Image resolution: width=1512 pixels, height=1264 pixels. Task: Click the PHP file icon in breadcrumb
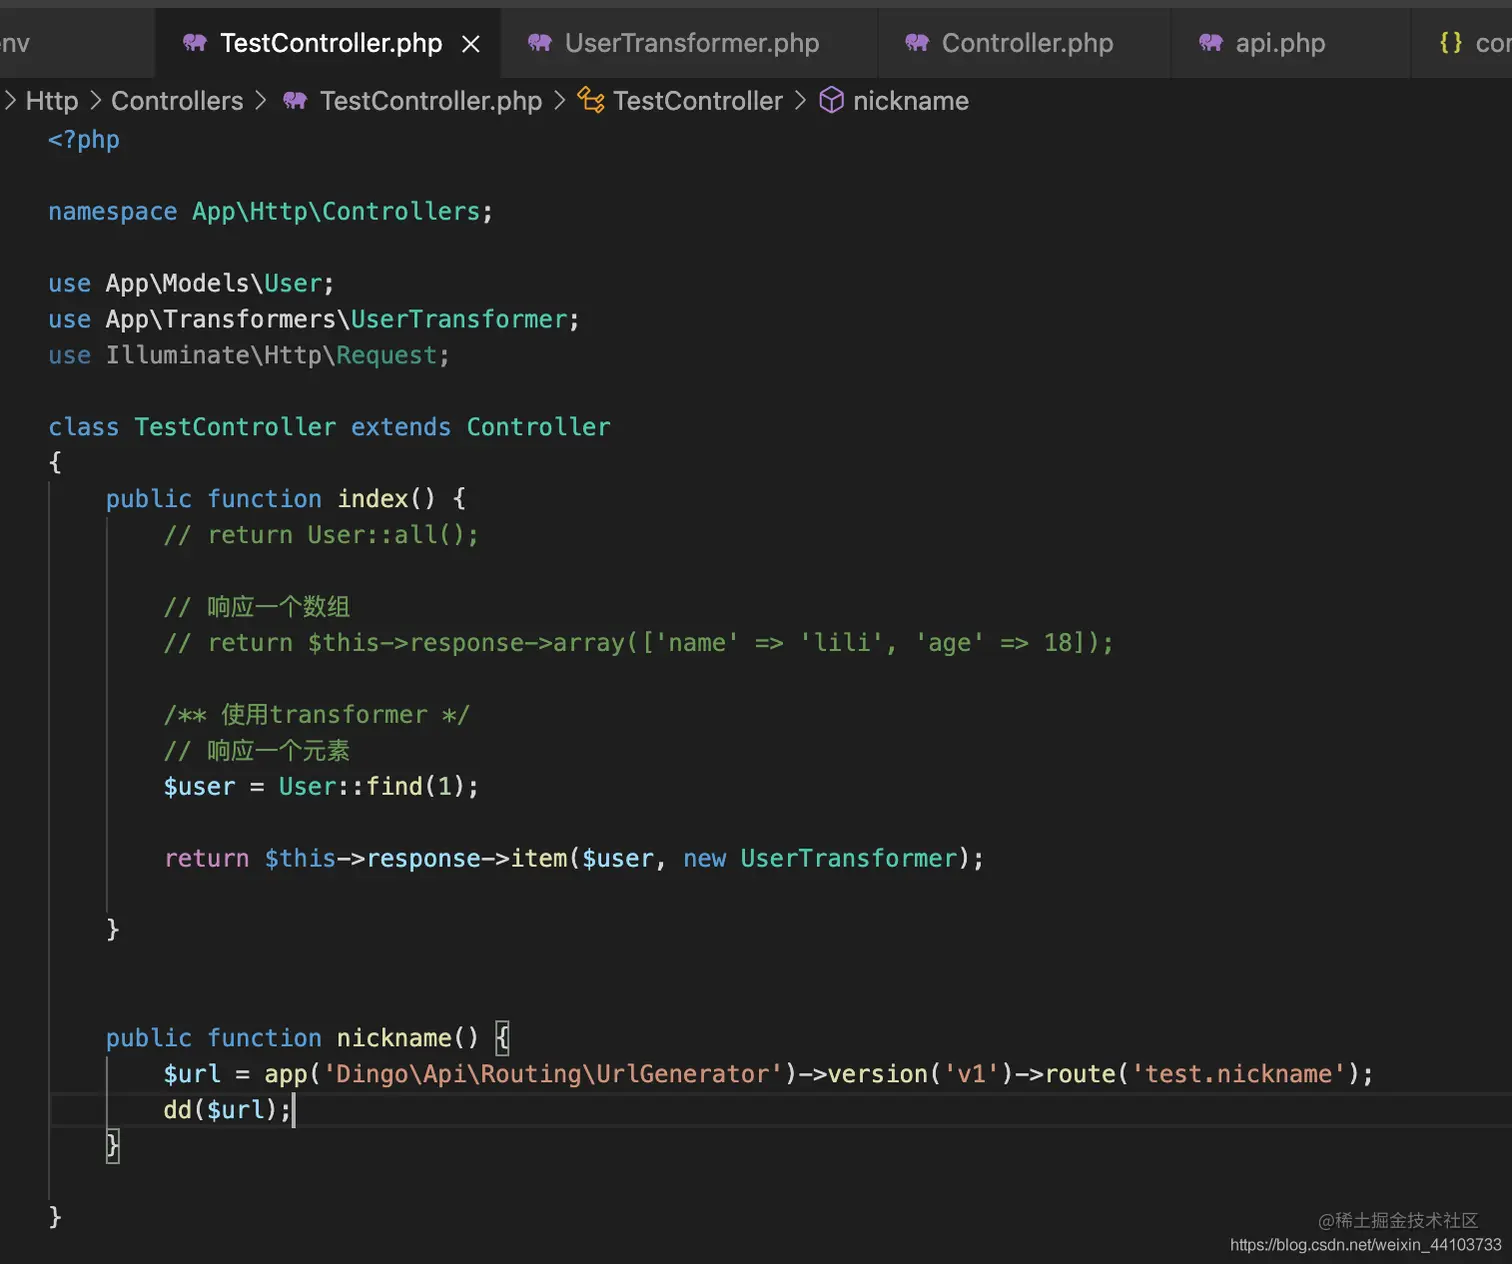pos(295,101)
